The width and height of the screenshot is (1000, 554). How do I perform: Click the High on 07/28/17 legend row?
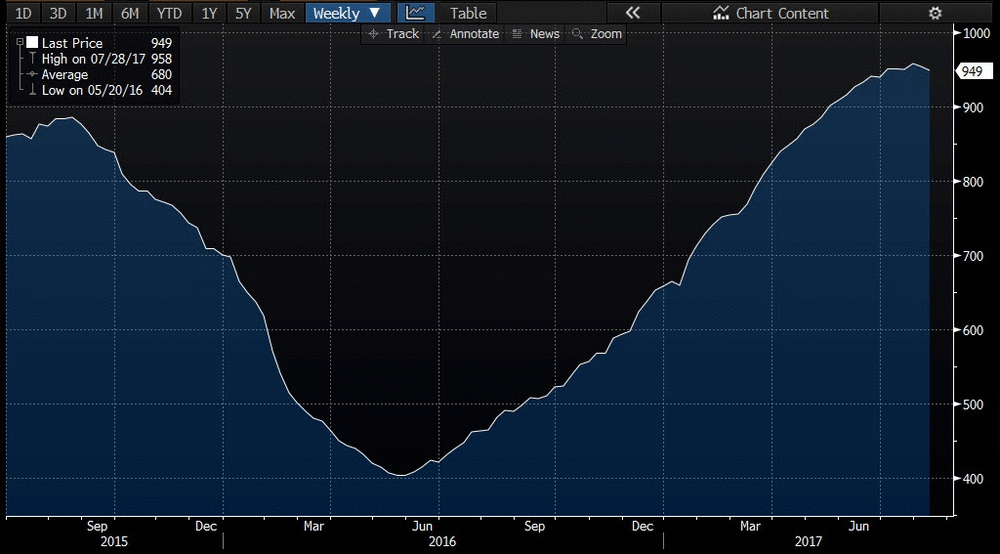click(100, 59)
